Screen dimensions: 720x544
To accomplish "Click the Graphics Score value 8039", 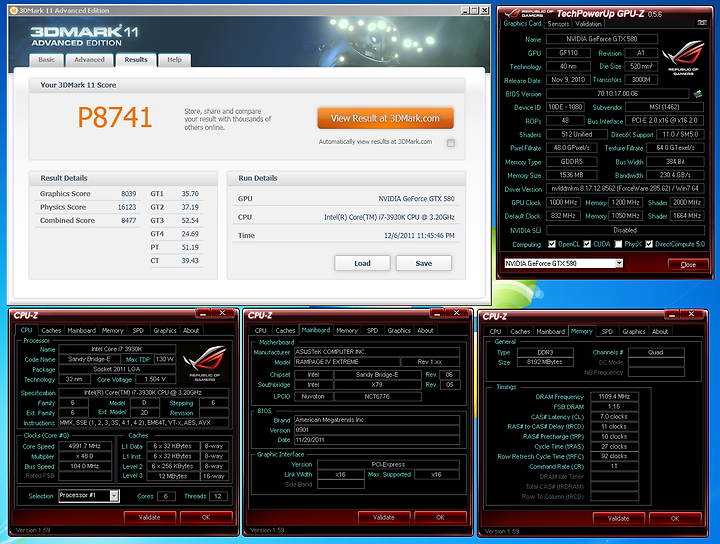I will click(x=129, y=194).
